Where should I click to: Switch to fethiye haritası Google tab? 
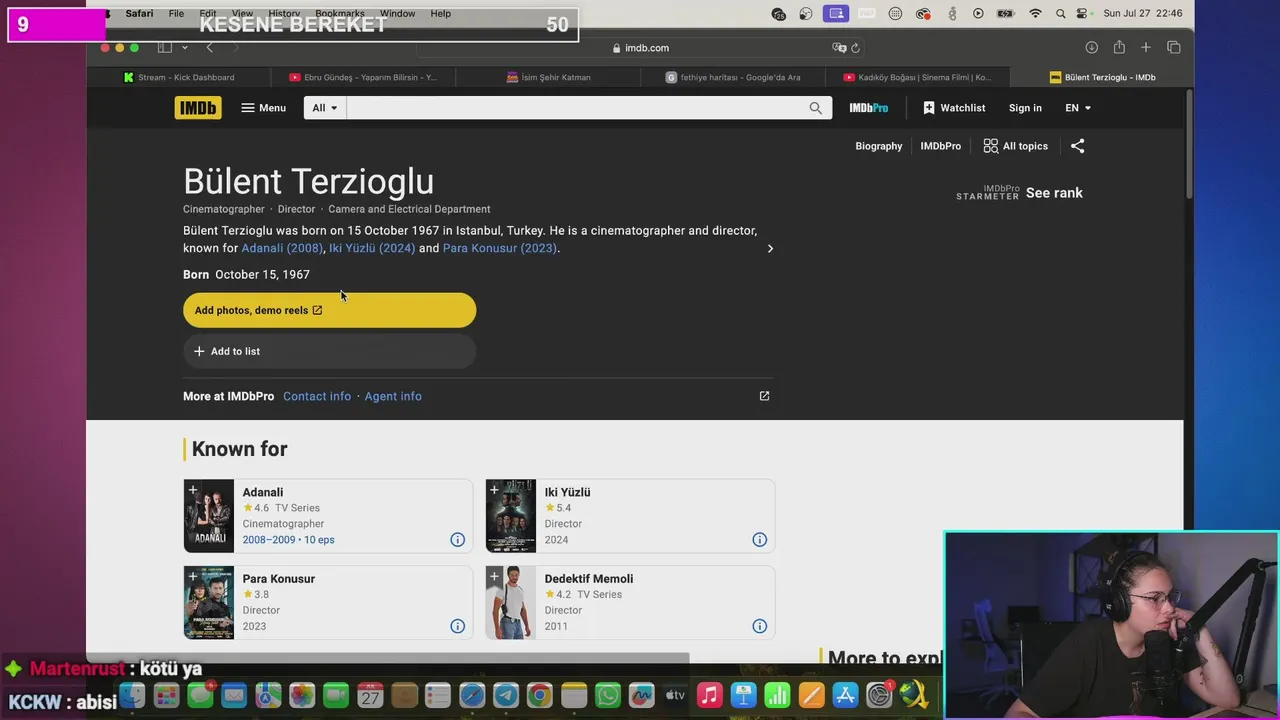732,77
